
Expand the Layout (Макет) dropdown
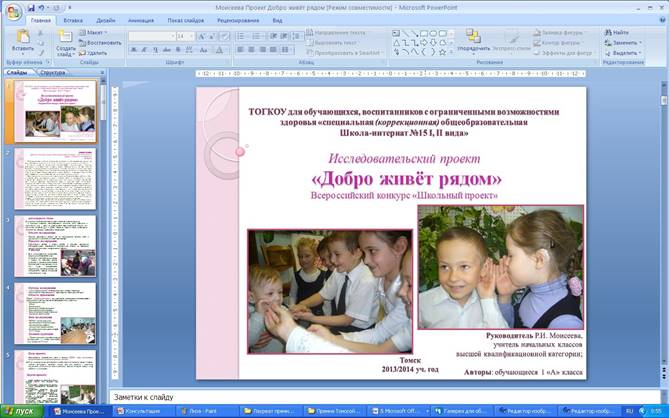point(93,33)
